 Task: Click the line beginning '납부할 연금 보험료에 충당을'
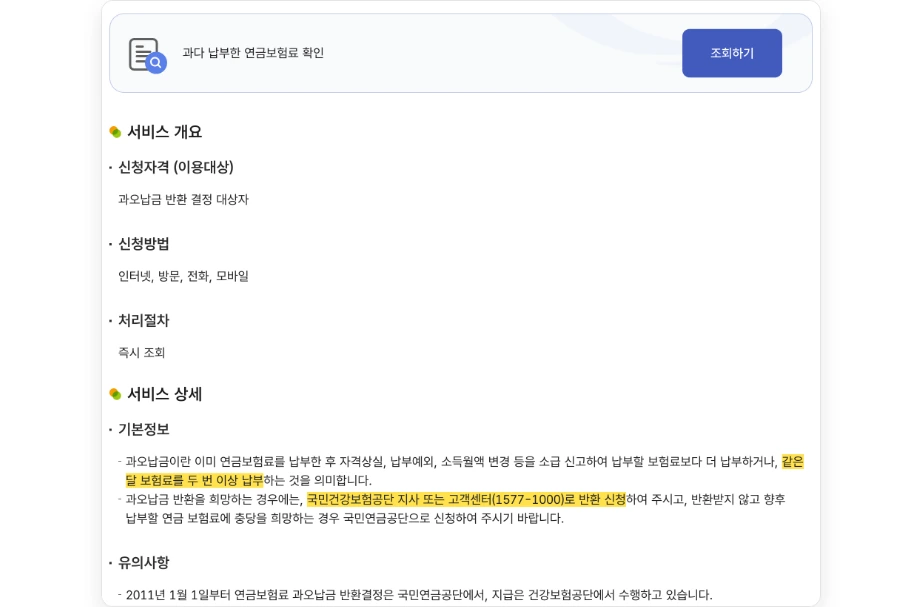point(345,518)
